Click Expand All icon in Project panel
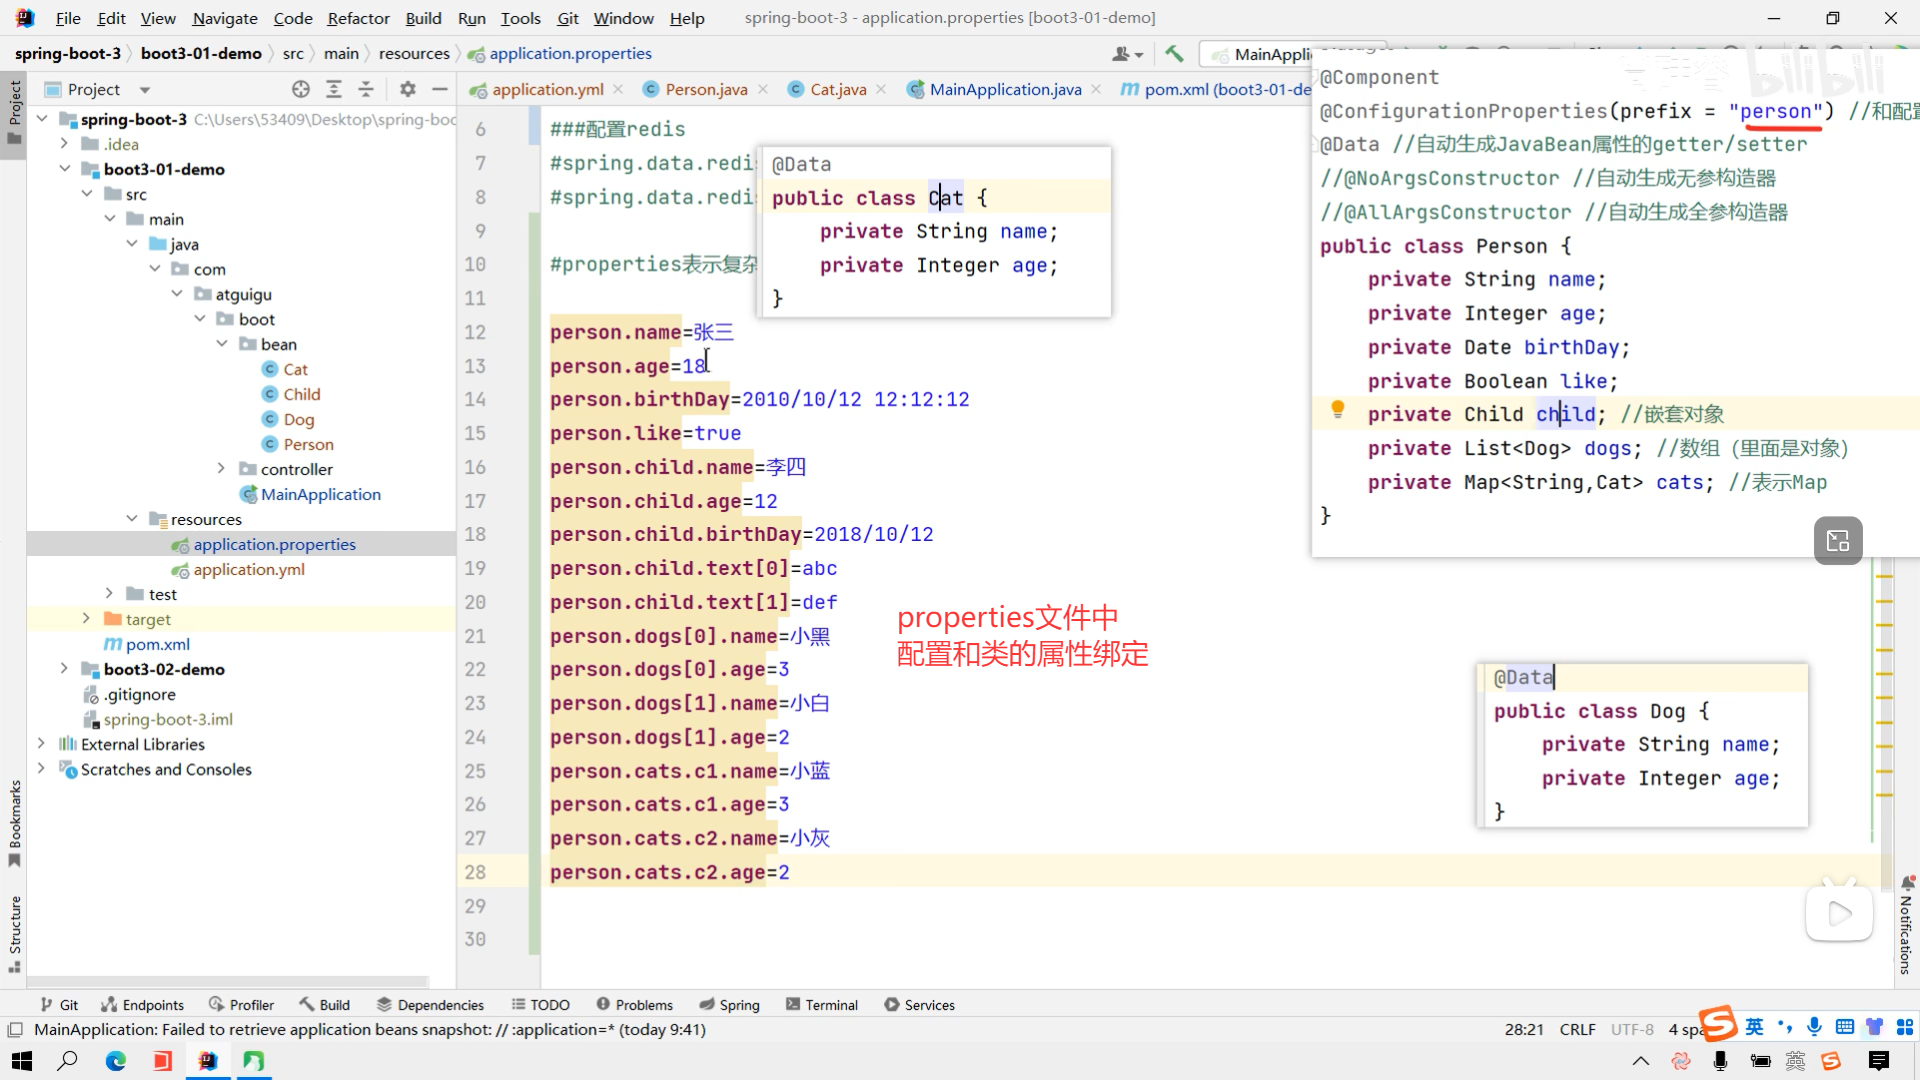The height and width of the screenshot is (1080, 1920). [x=334, y=89]
